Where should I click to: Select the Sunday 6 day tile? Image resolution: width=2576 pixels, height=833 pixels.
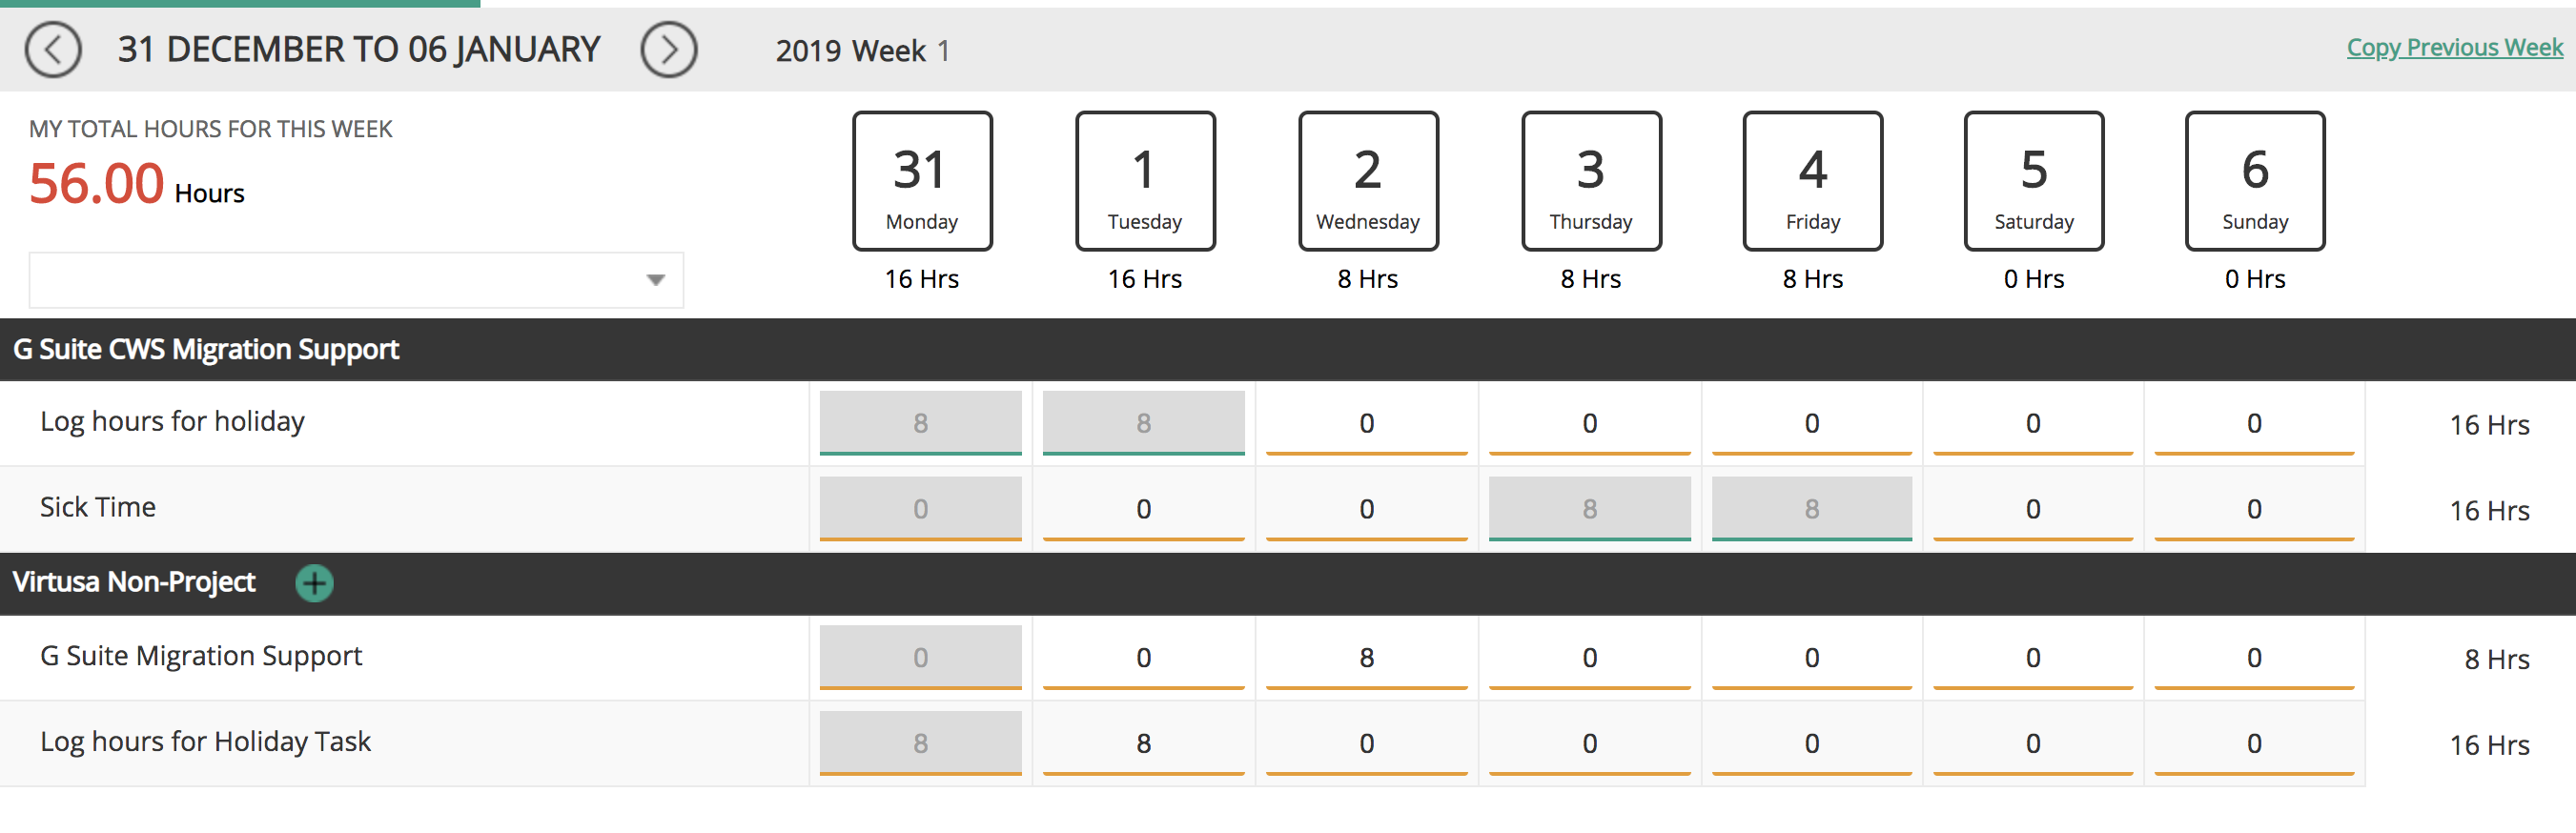(2254, 181)
